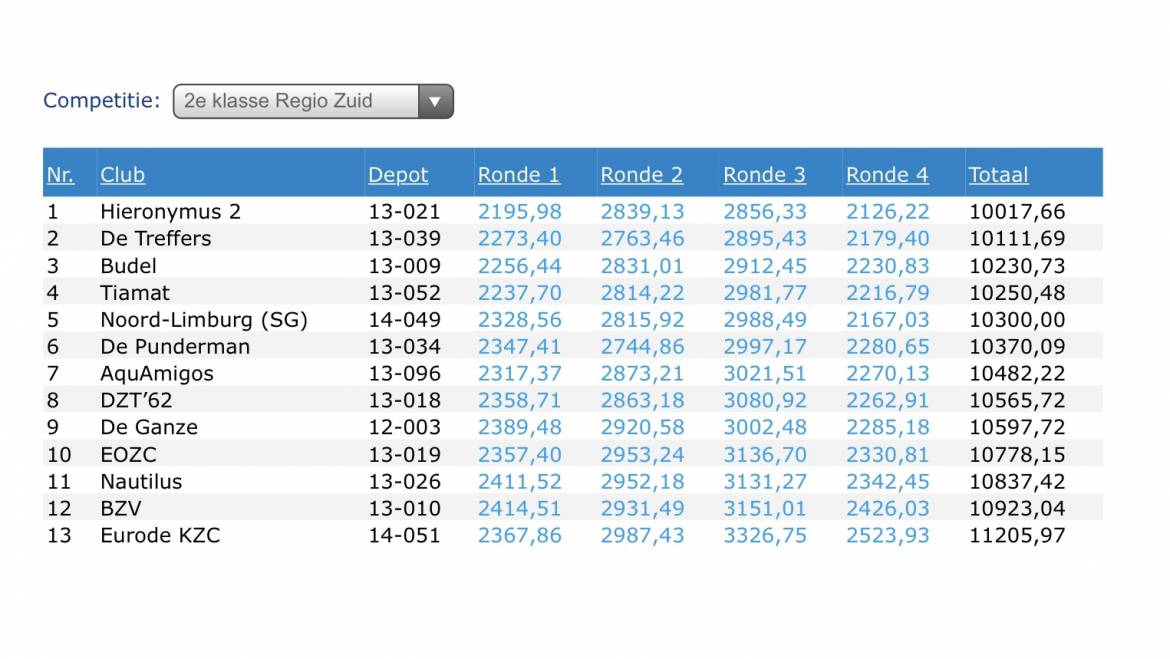This screenshot has height=659, width=1170.
Task: Open Tiamat Ronde 3 score 2981,77
Action: [x=765, y=293]
